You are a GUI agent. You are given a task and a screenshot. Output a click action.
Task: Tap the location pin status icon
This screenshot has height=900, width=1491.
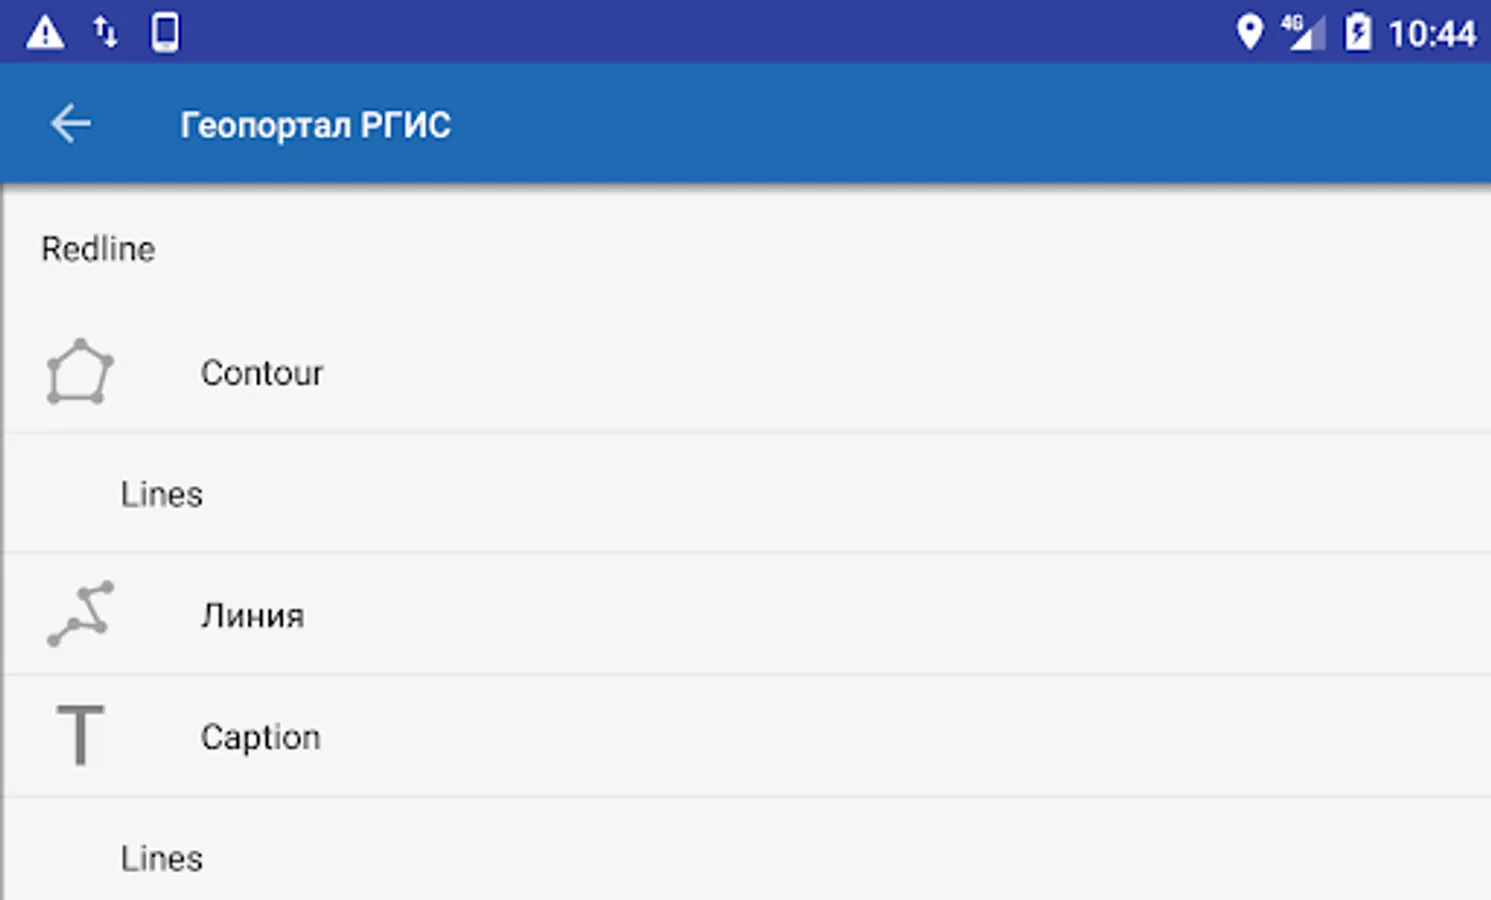tap(1249, 32)
